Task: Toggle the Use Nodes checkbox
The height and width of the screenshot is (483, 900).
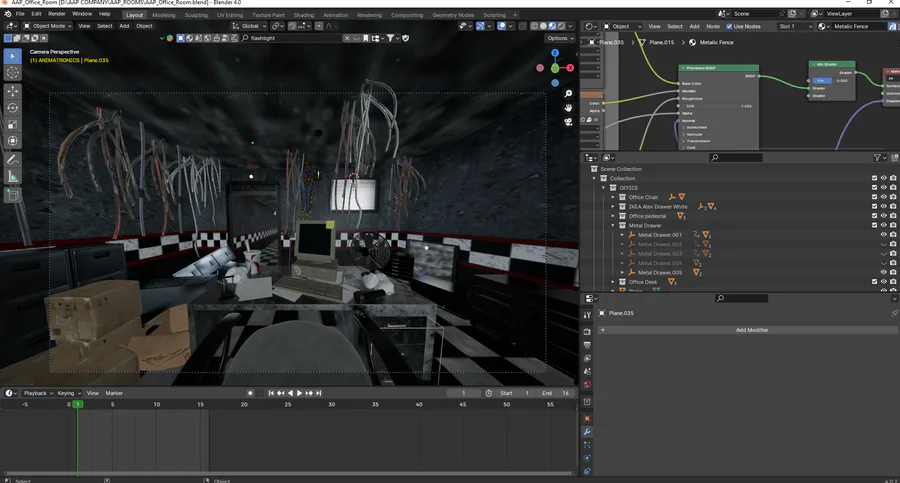Action: tap(729, 26)
